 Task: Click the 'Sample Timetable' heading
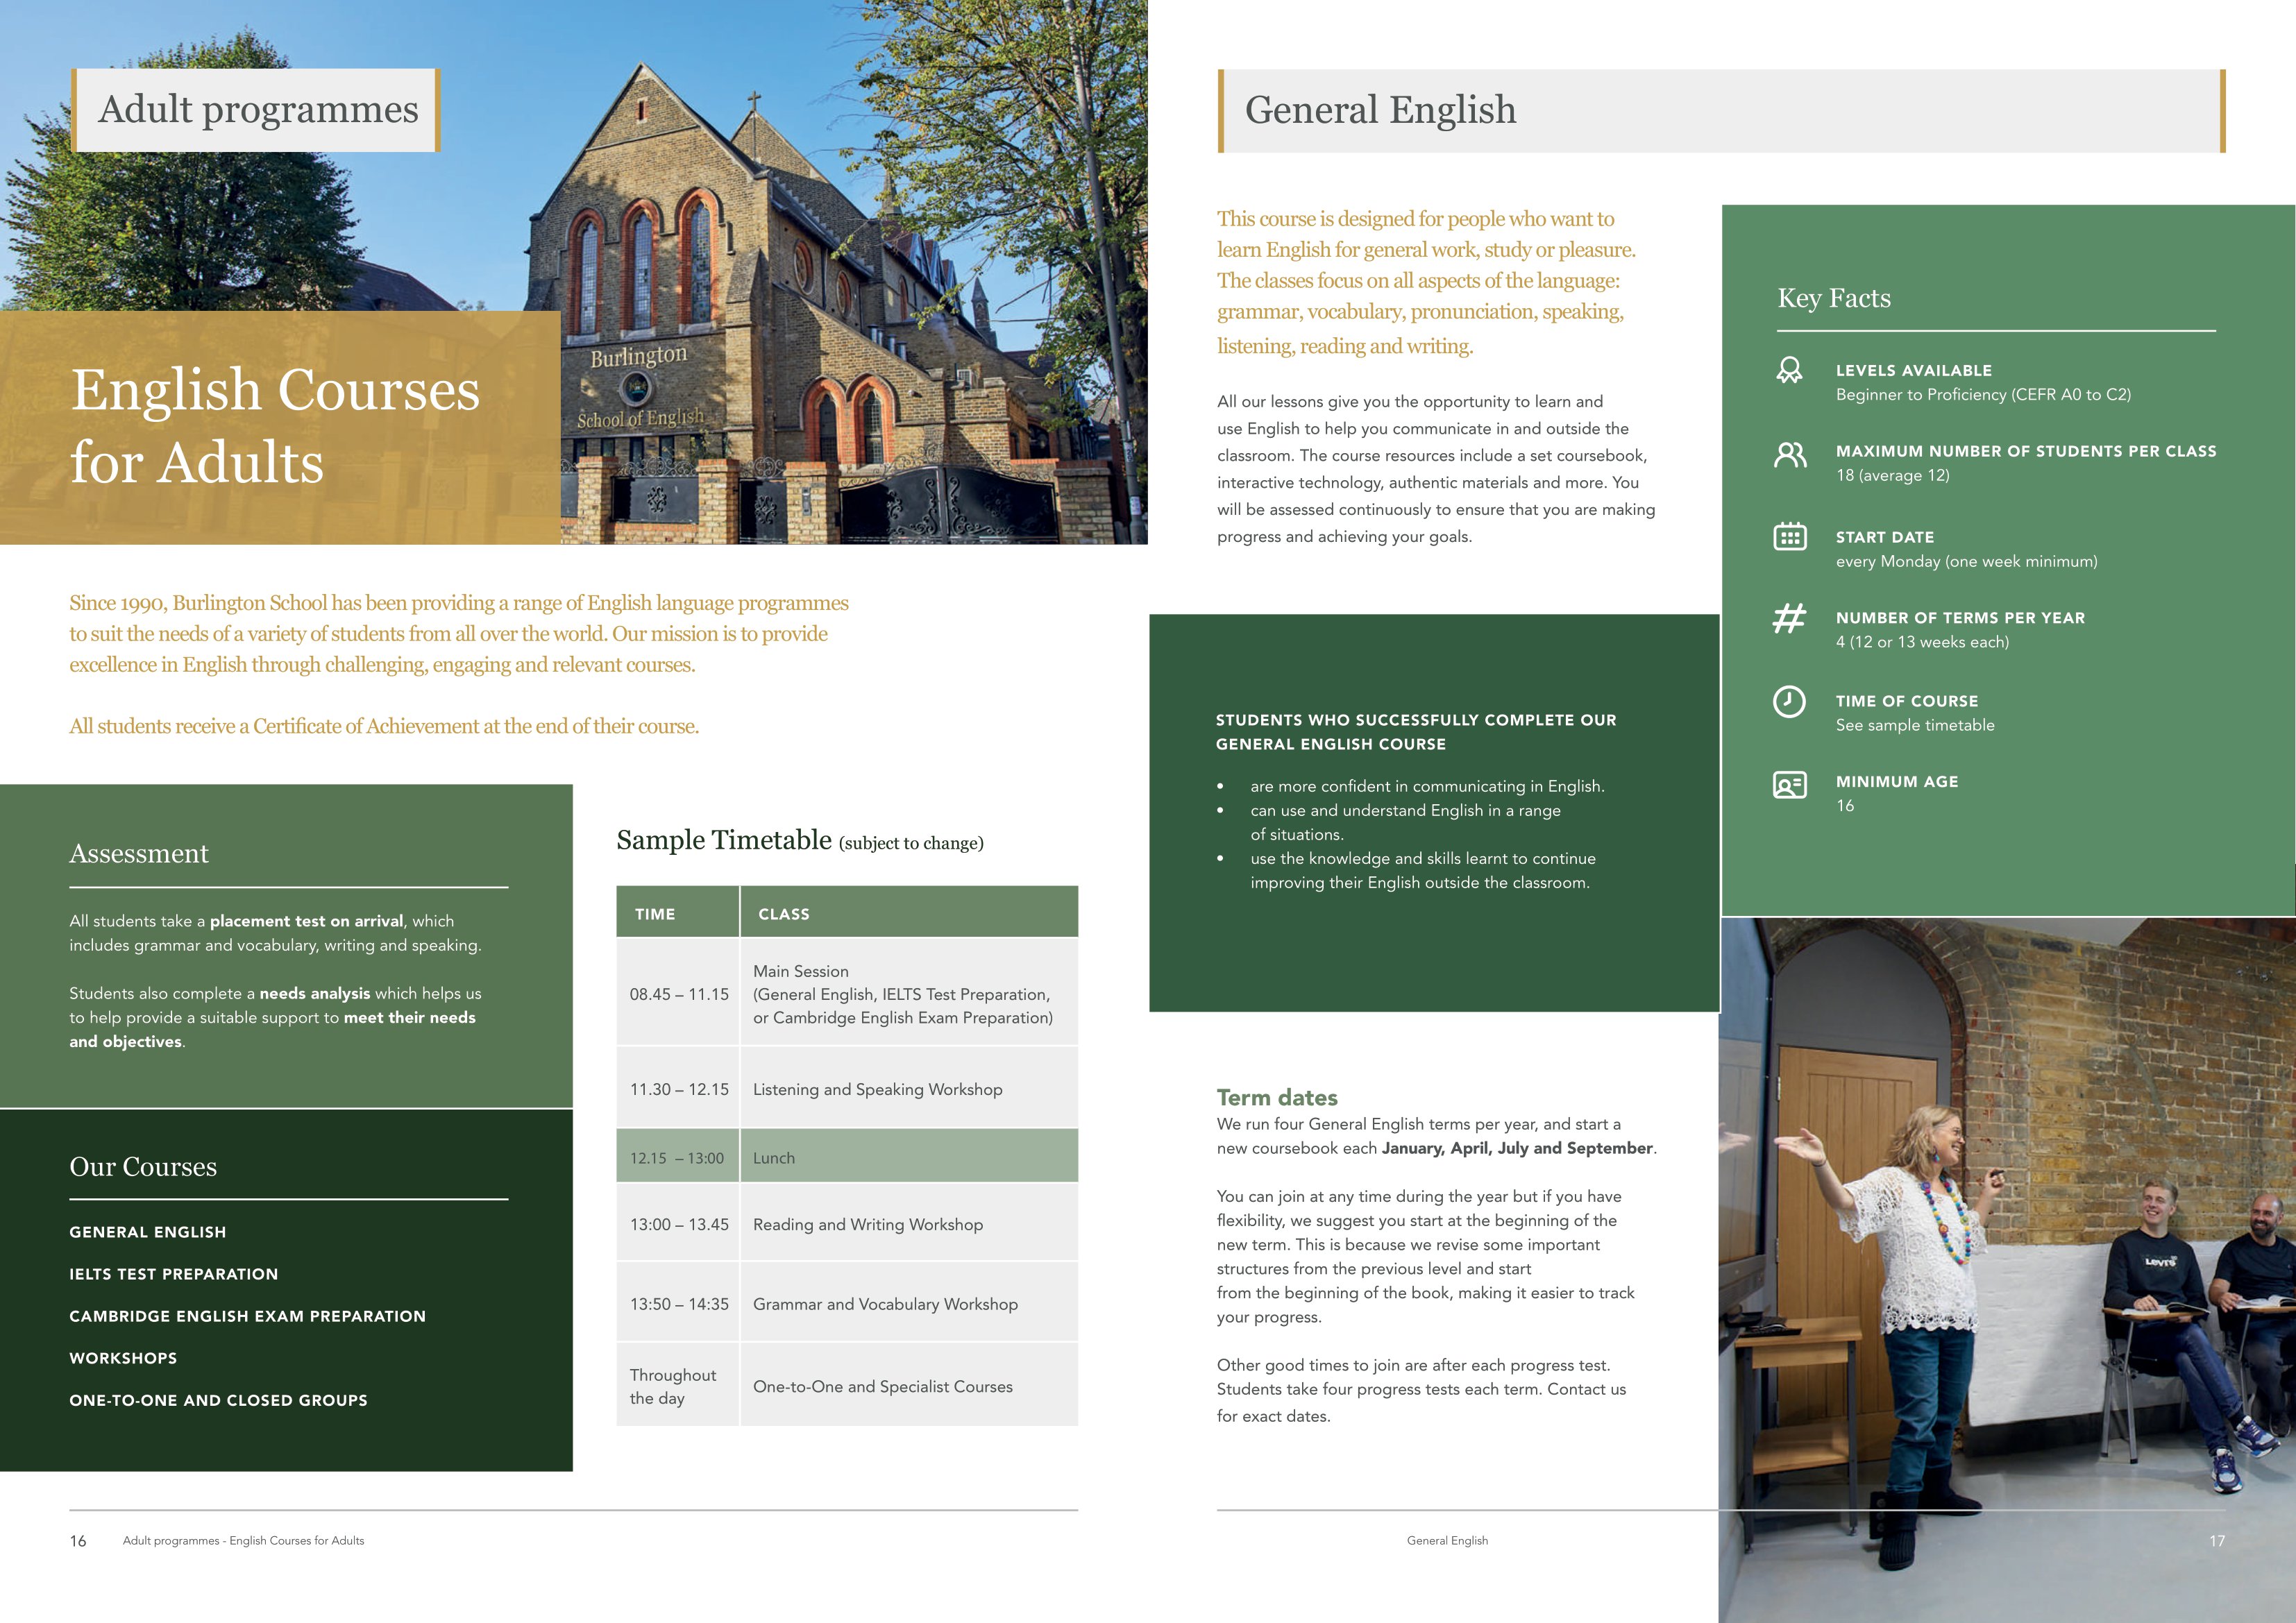pos(724,840)
